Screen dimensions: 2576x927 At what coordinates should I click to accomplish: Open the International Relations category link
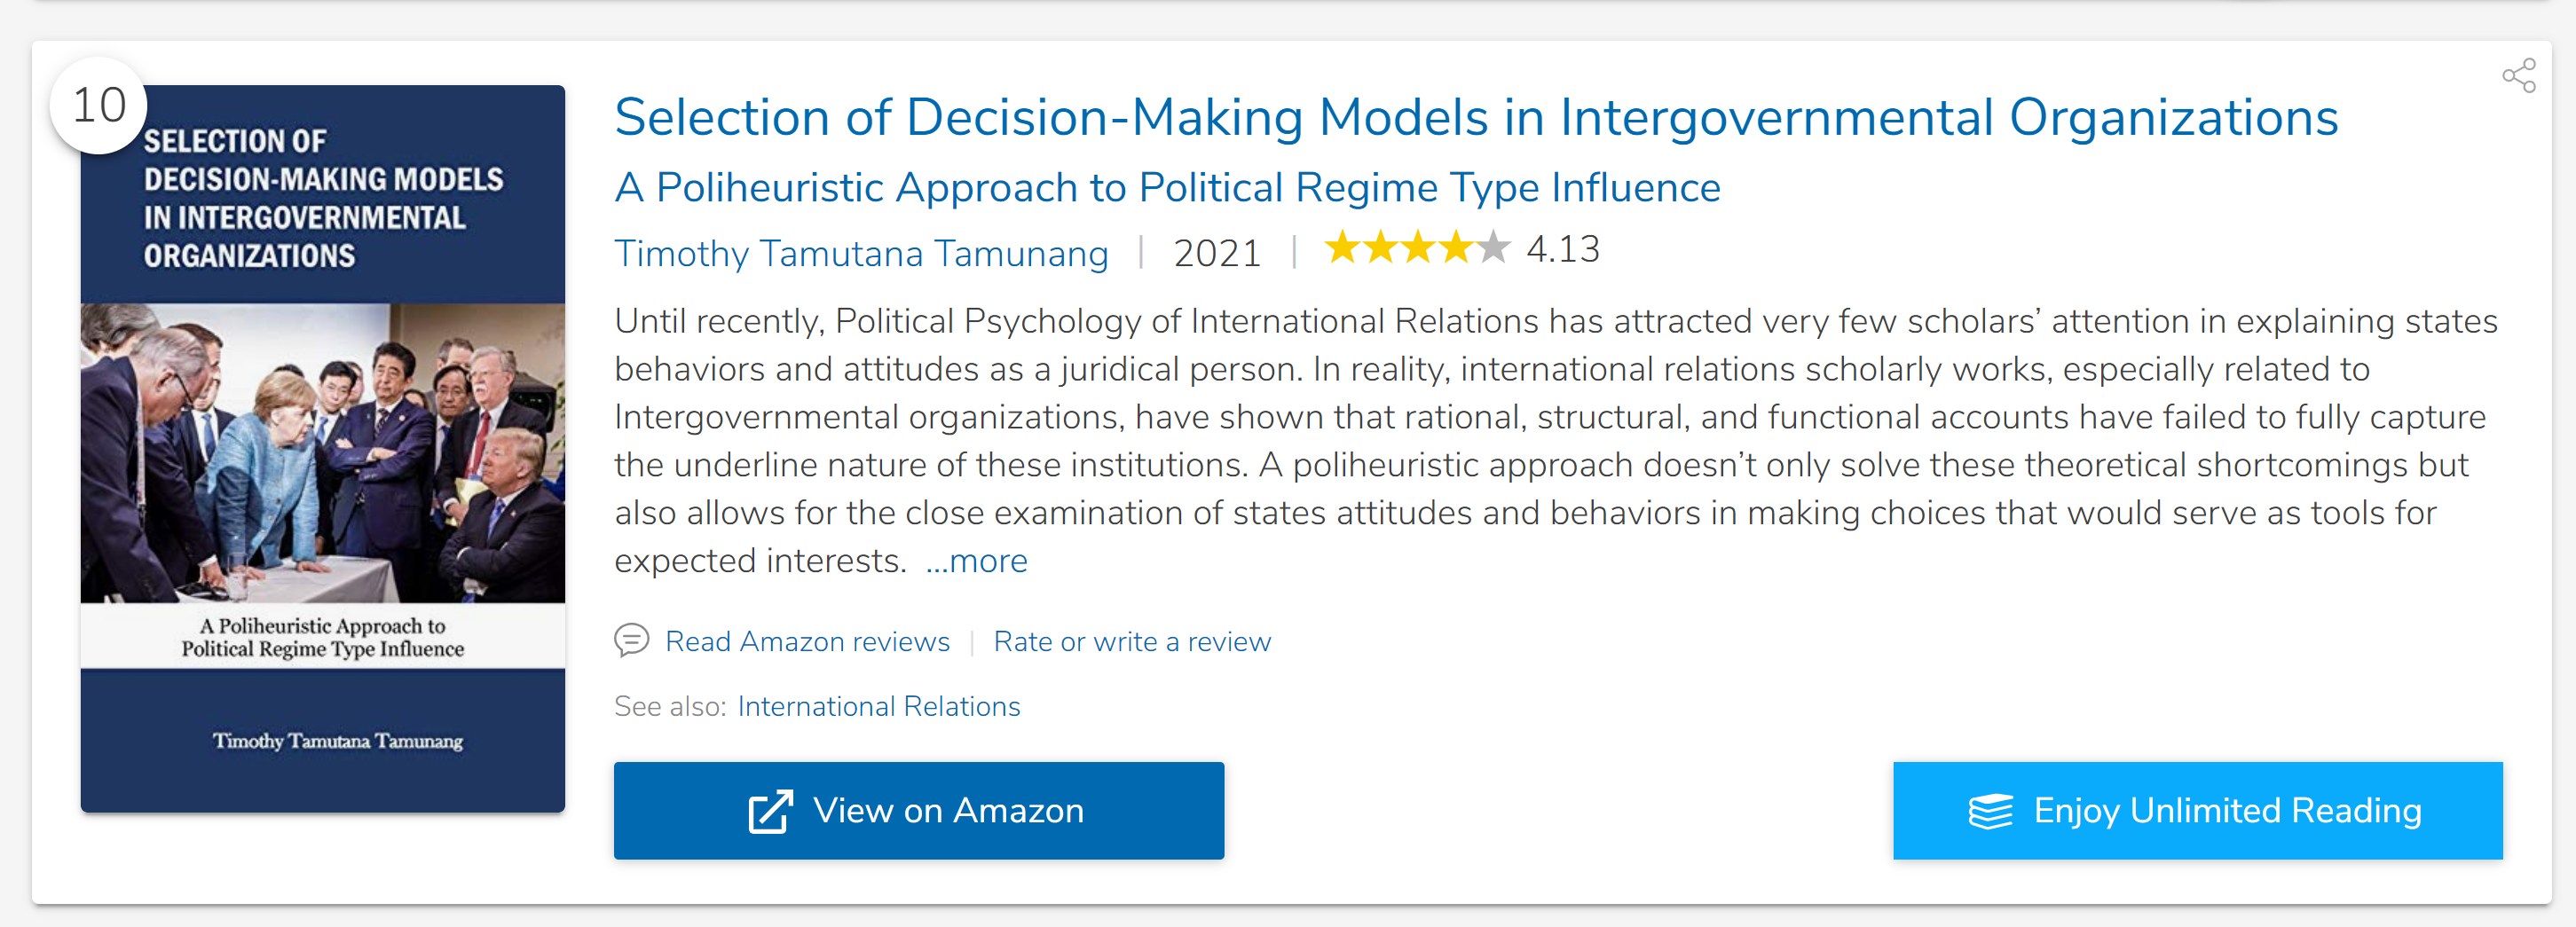pyautogui.click(x=878, y=706)
